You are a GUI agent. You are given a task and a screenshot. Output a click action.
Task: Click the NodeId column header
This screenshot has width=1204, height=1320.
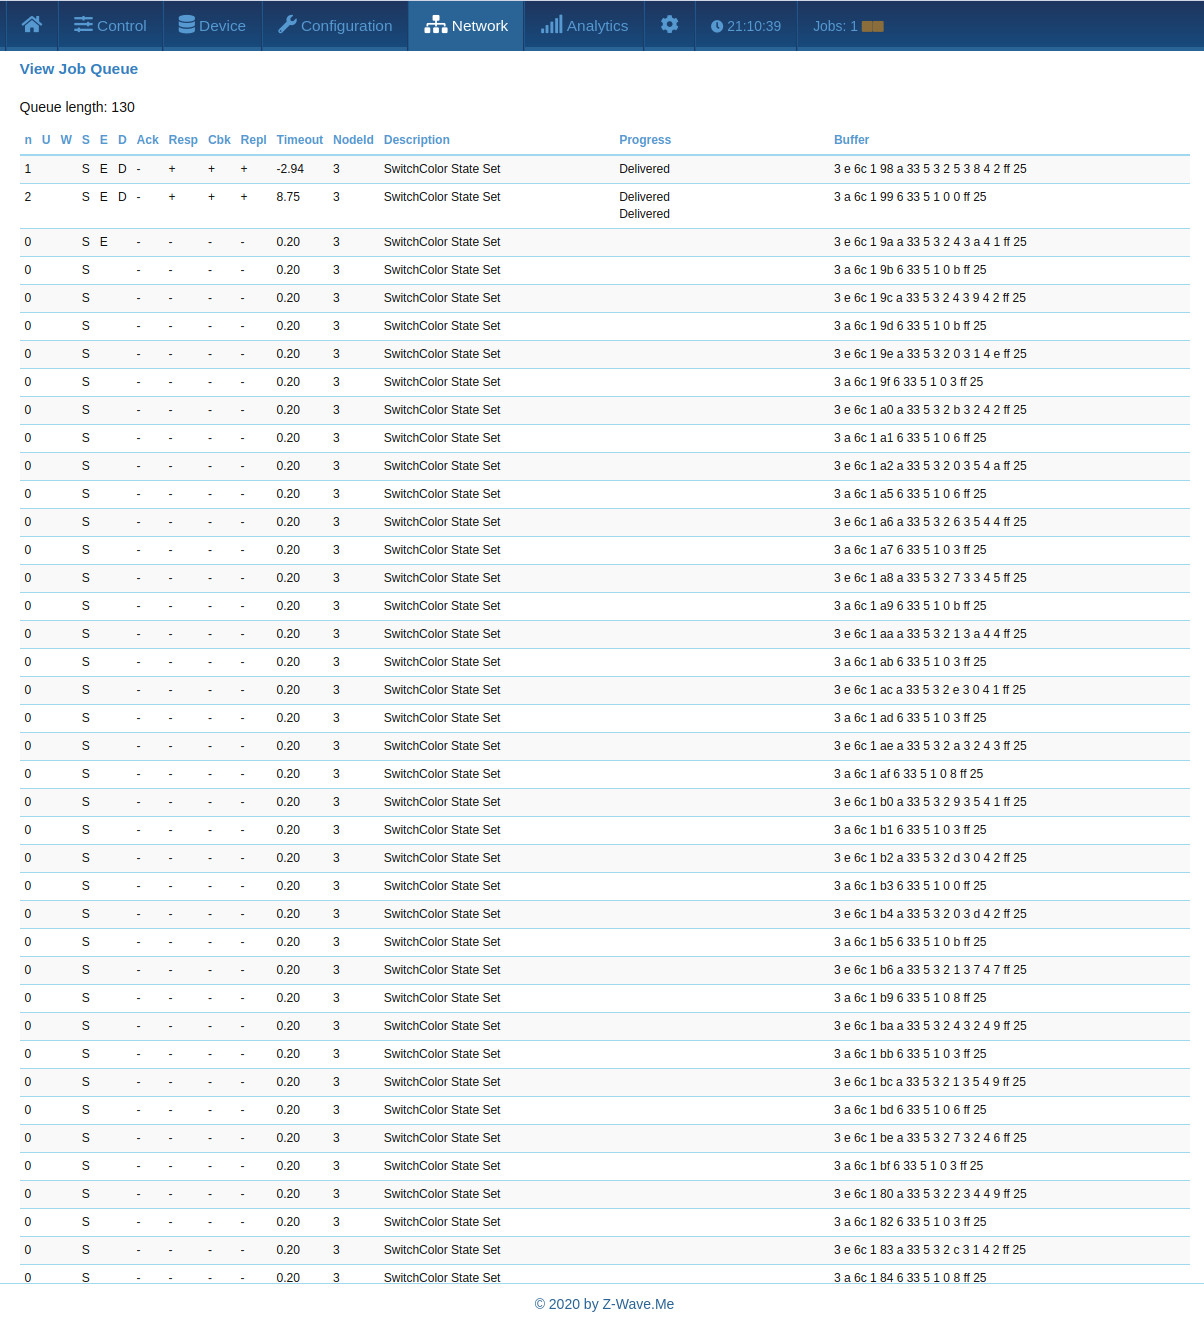click(x=353, y=140)
